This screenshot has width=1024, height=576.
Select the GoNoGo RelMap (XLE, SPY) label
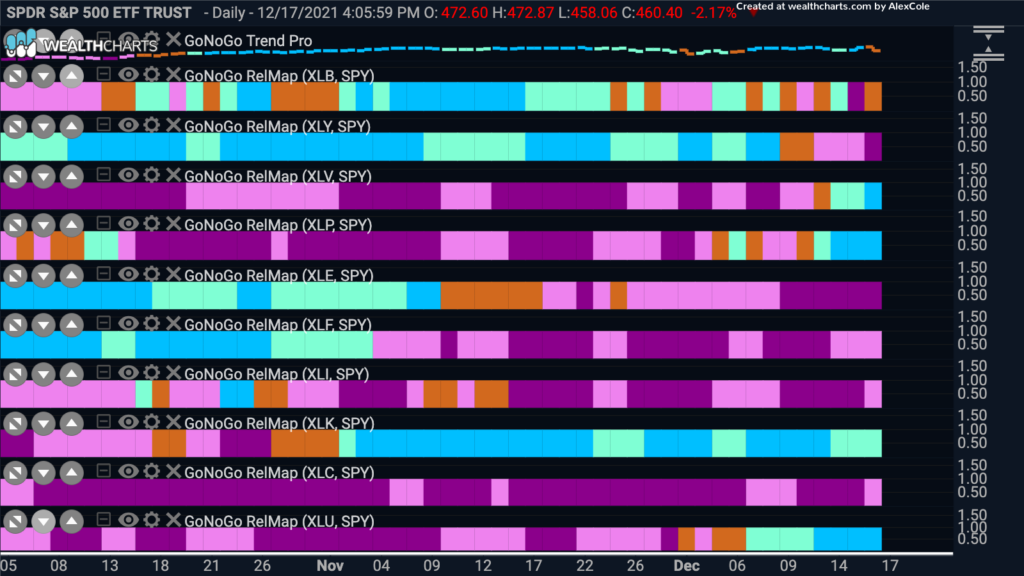coord(278,275)
